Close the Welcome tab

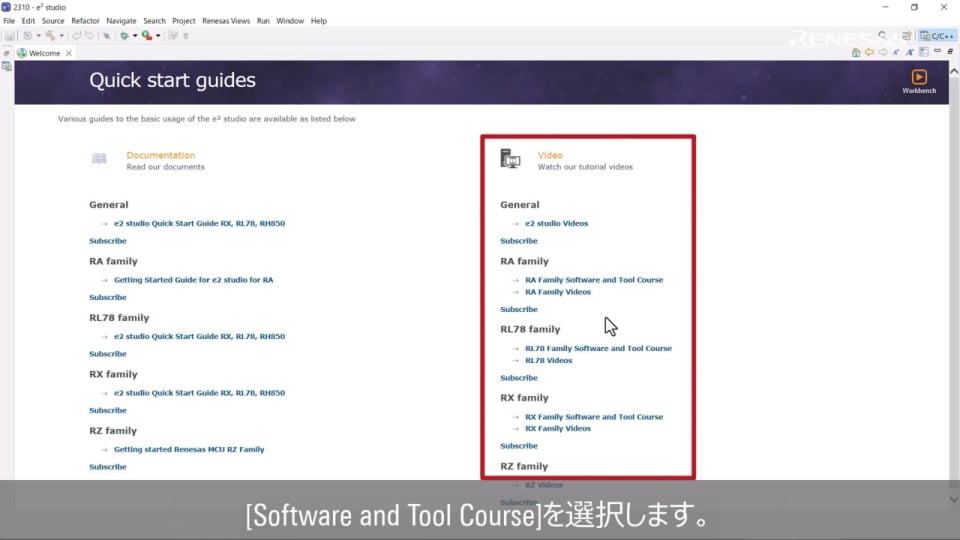click(x=69, y=53)
